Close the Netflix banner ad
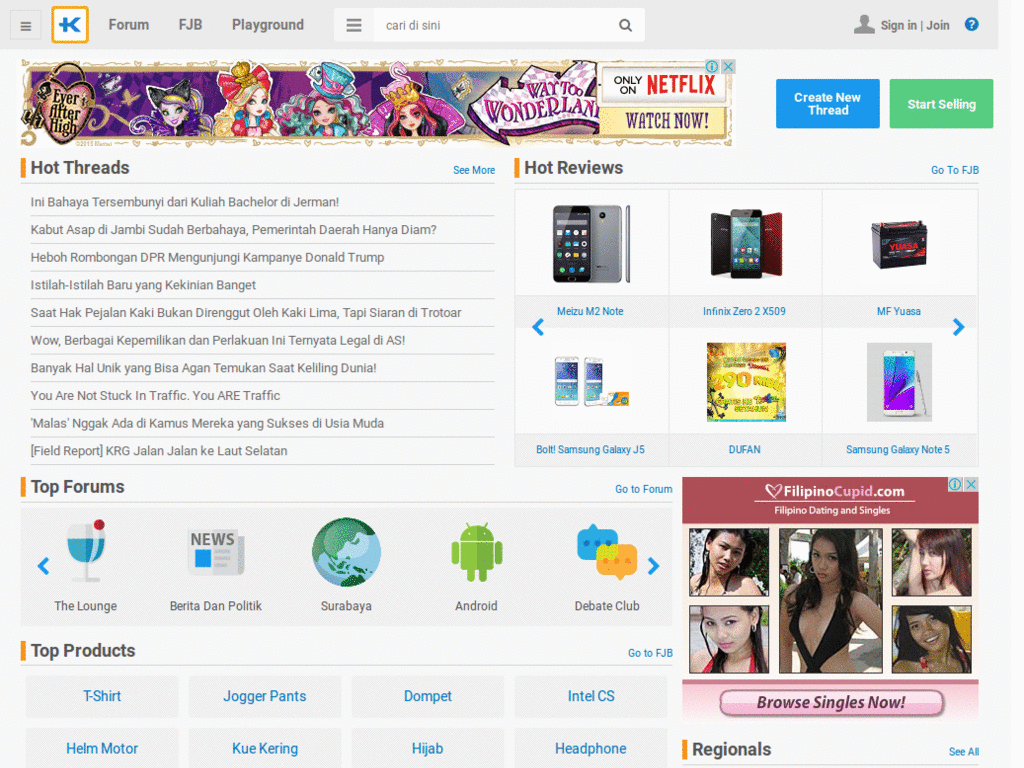 [x=728, y=67]
